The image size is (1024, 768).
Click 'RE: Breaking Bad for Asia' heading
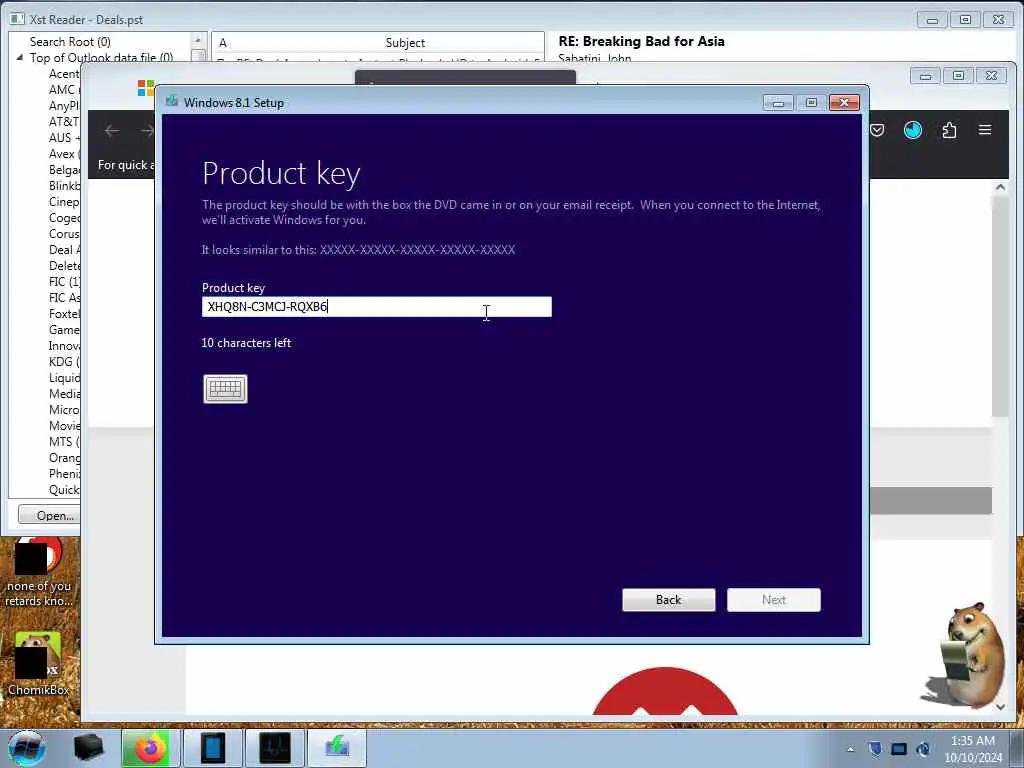641,41
